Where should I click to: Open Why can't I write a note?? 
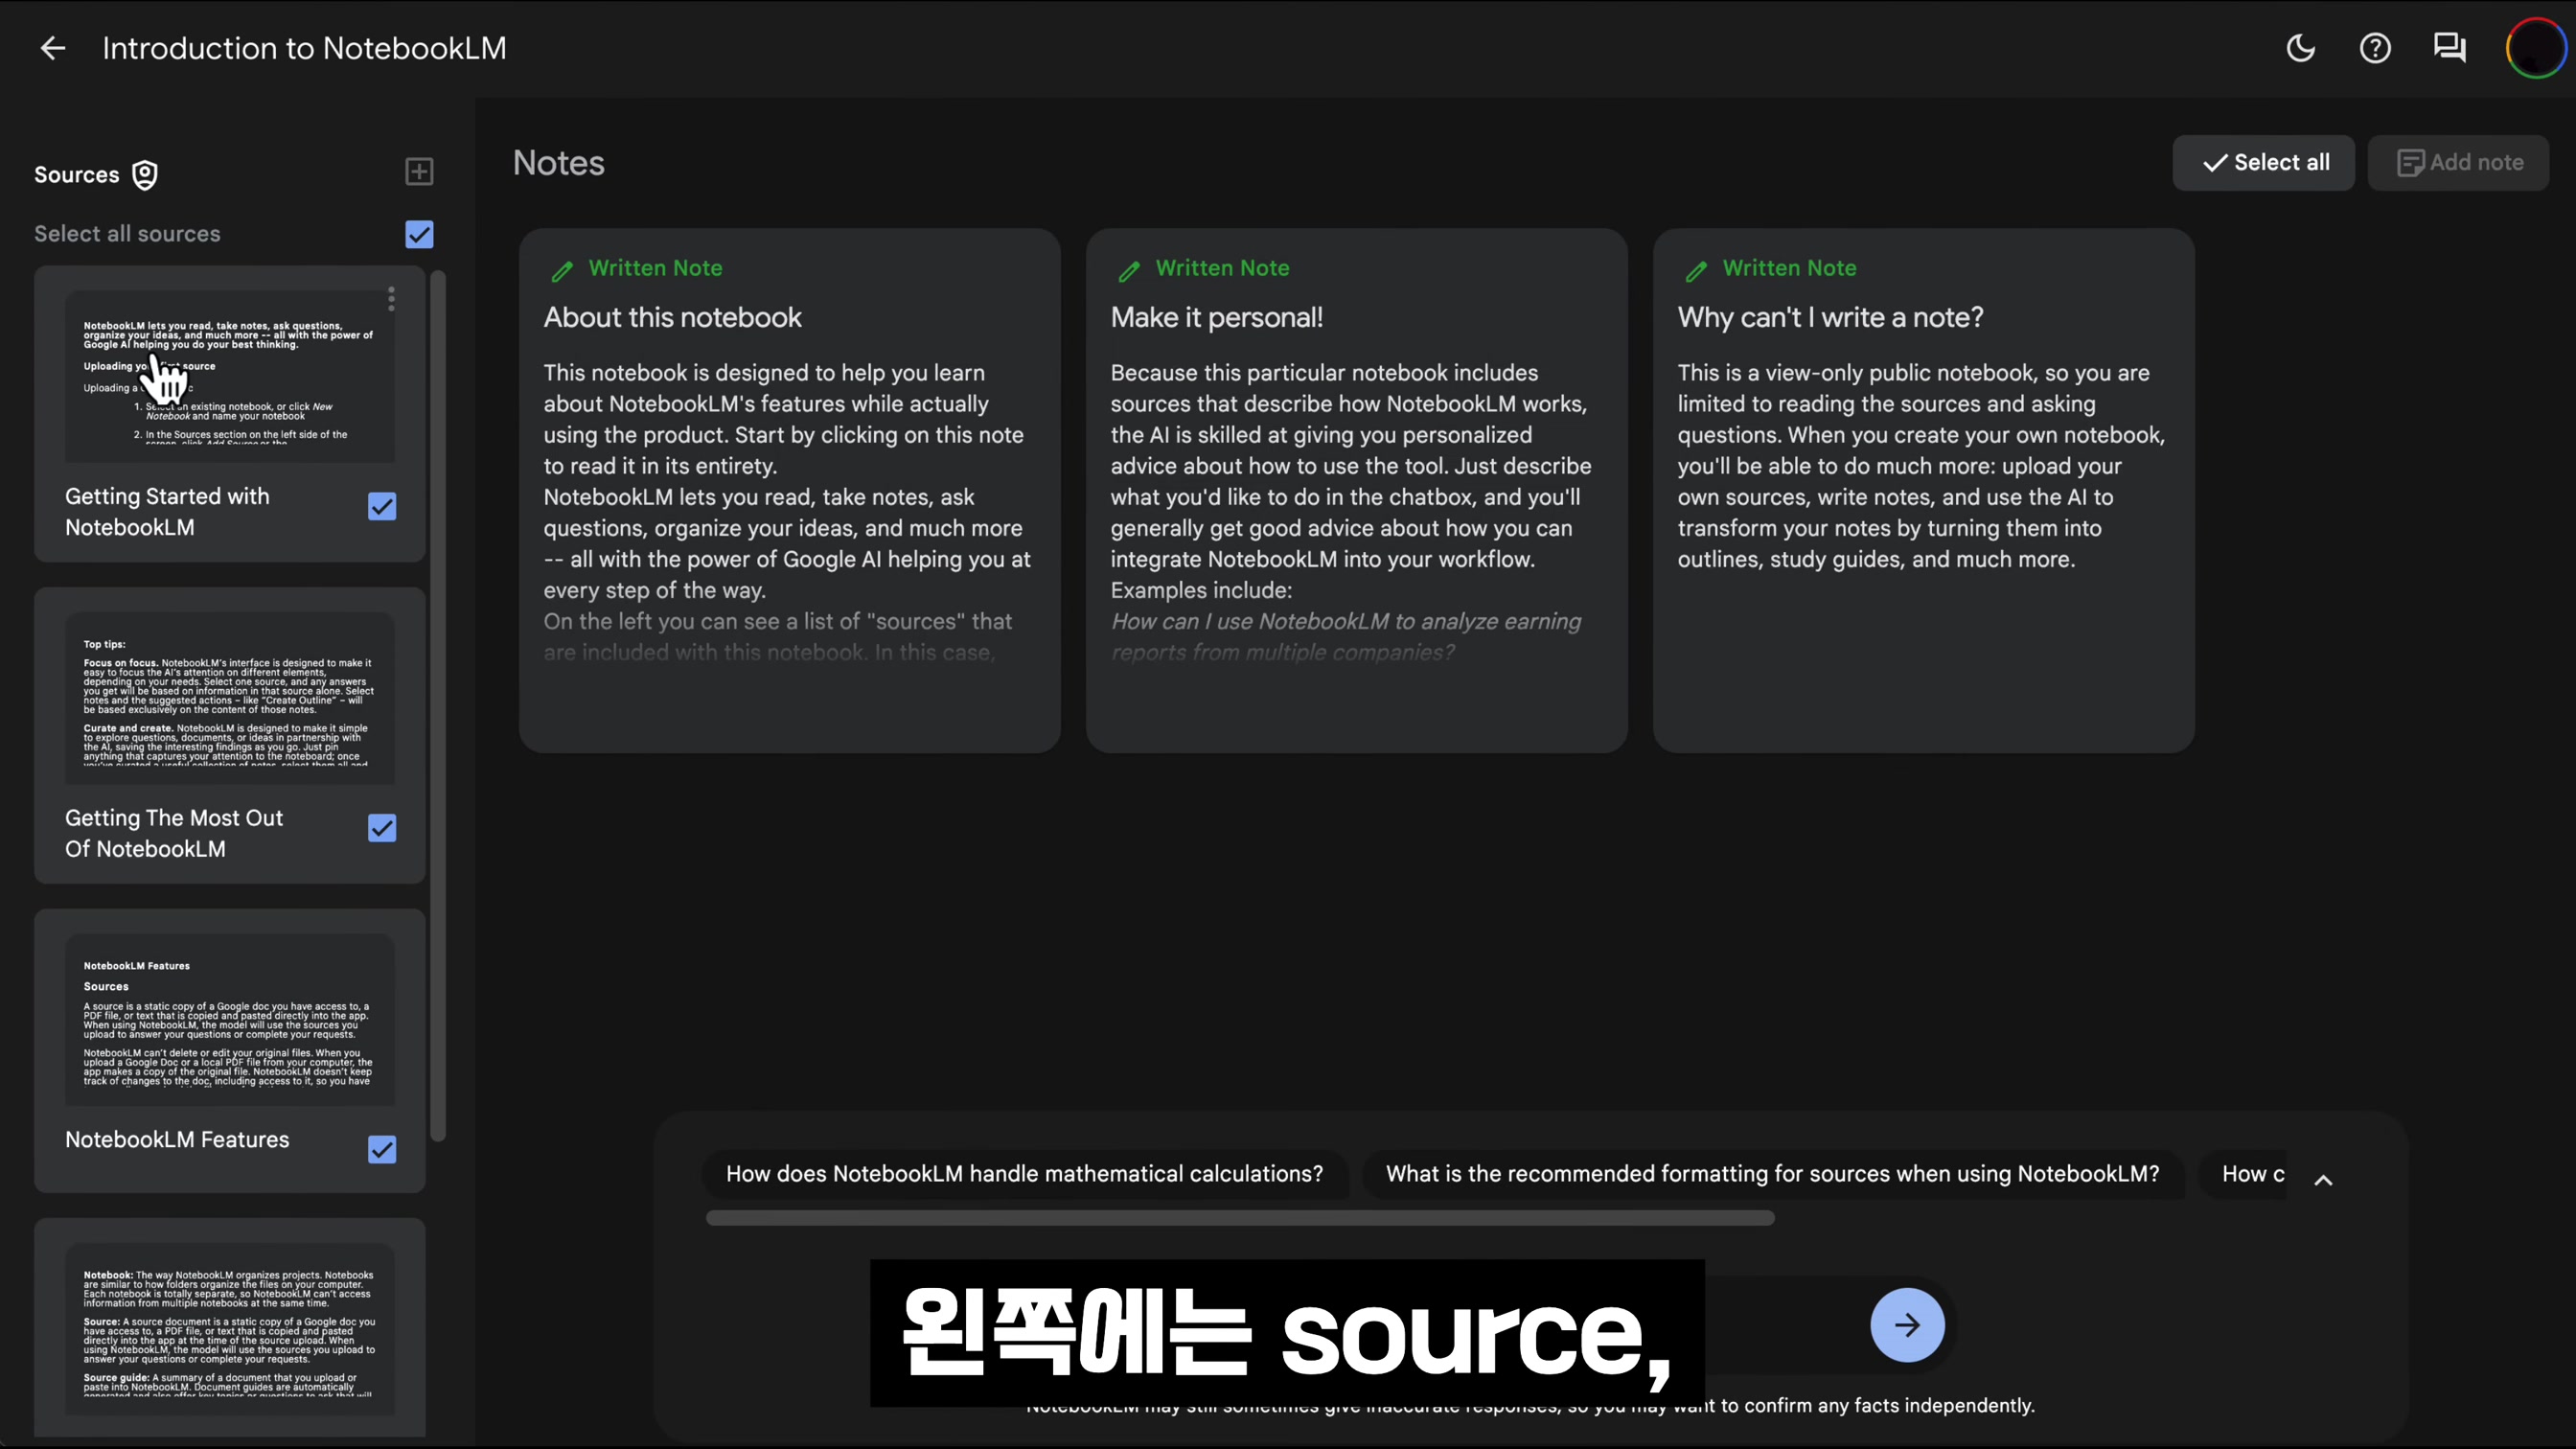(1923, 490)
